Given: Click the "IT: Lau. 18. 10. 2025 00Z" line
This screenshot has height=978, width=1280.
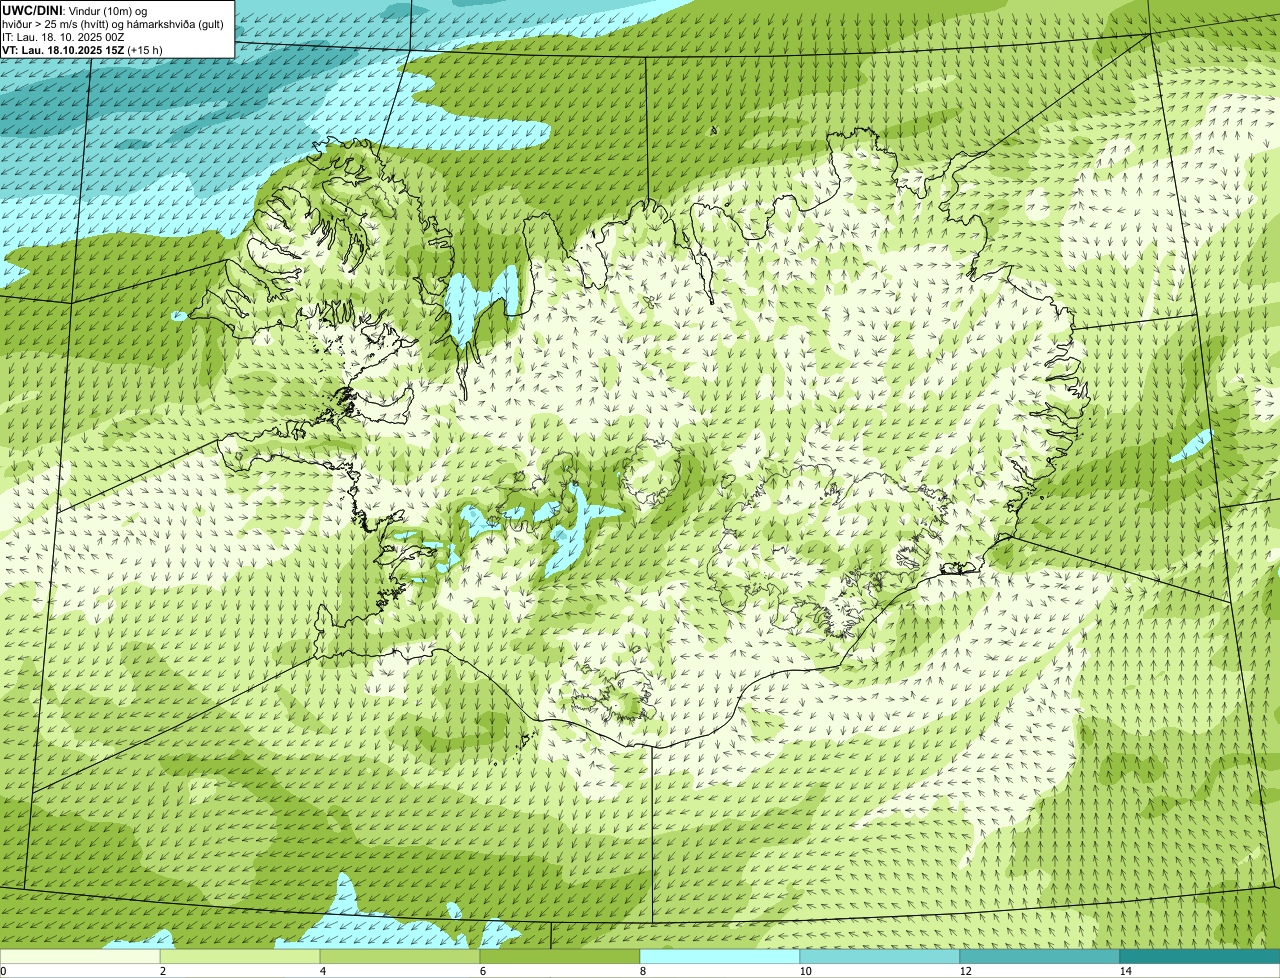Looking at the screenshot, I should coord(64,36).
